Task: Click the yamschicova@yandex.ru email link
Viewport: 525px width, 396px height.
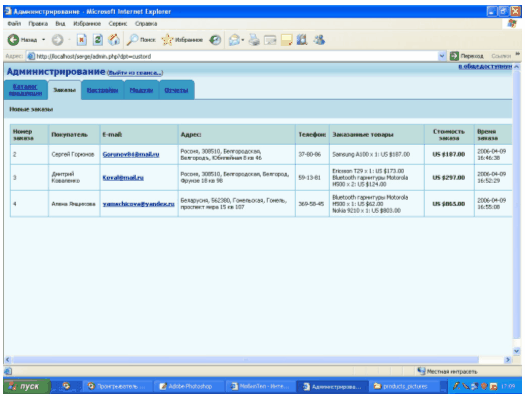Action: click(x=139, y=204)
